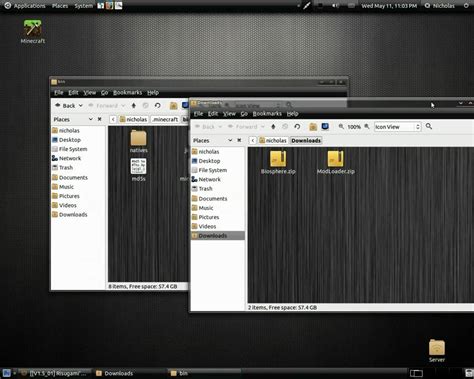This screenshot has width=474, height=379.
Task: Go up one folder in Downloads window
Action: coord(273,127)
